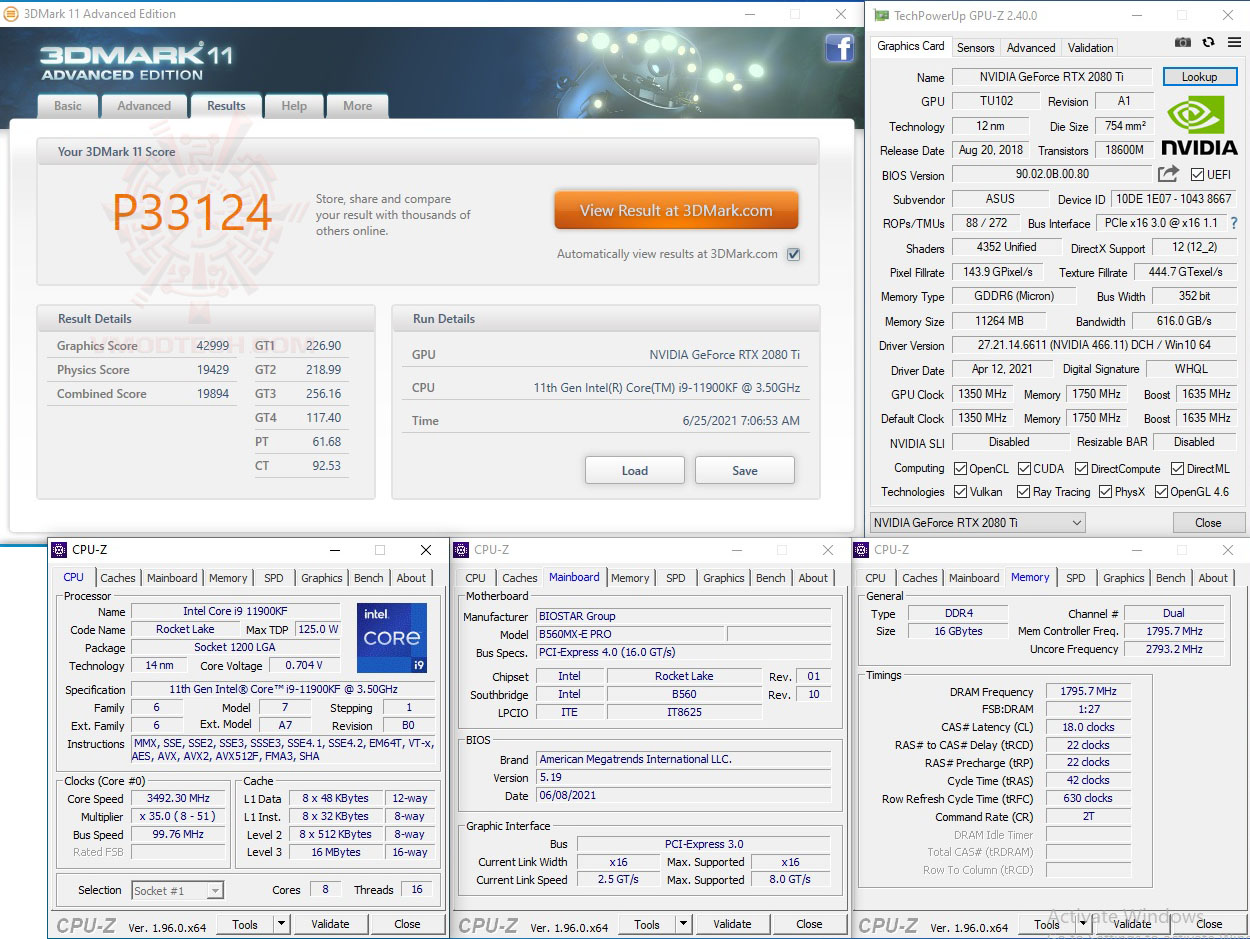Viewport: 1250px width, 939px height.
Task: Click the CPU-Z Memory window title icon
Action: 861,549
